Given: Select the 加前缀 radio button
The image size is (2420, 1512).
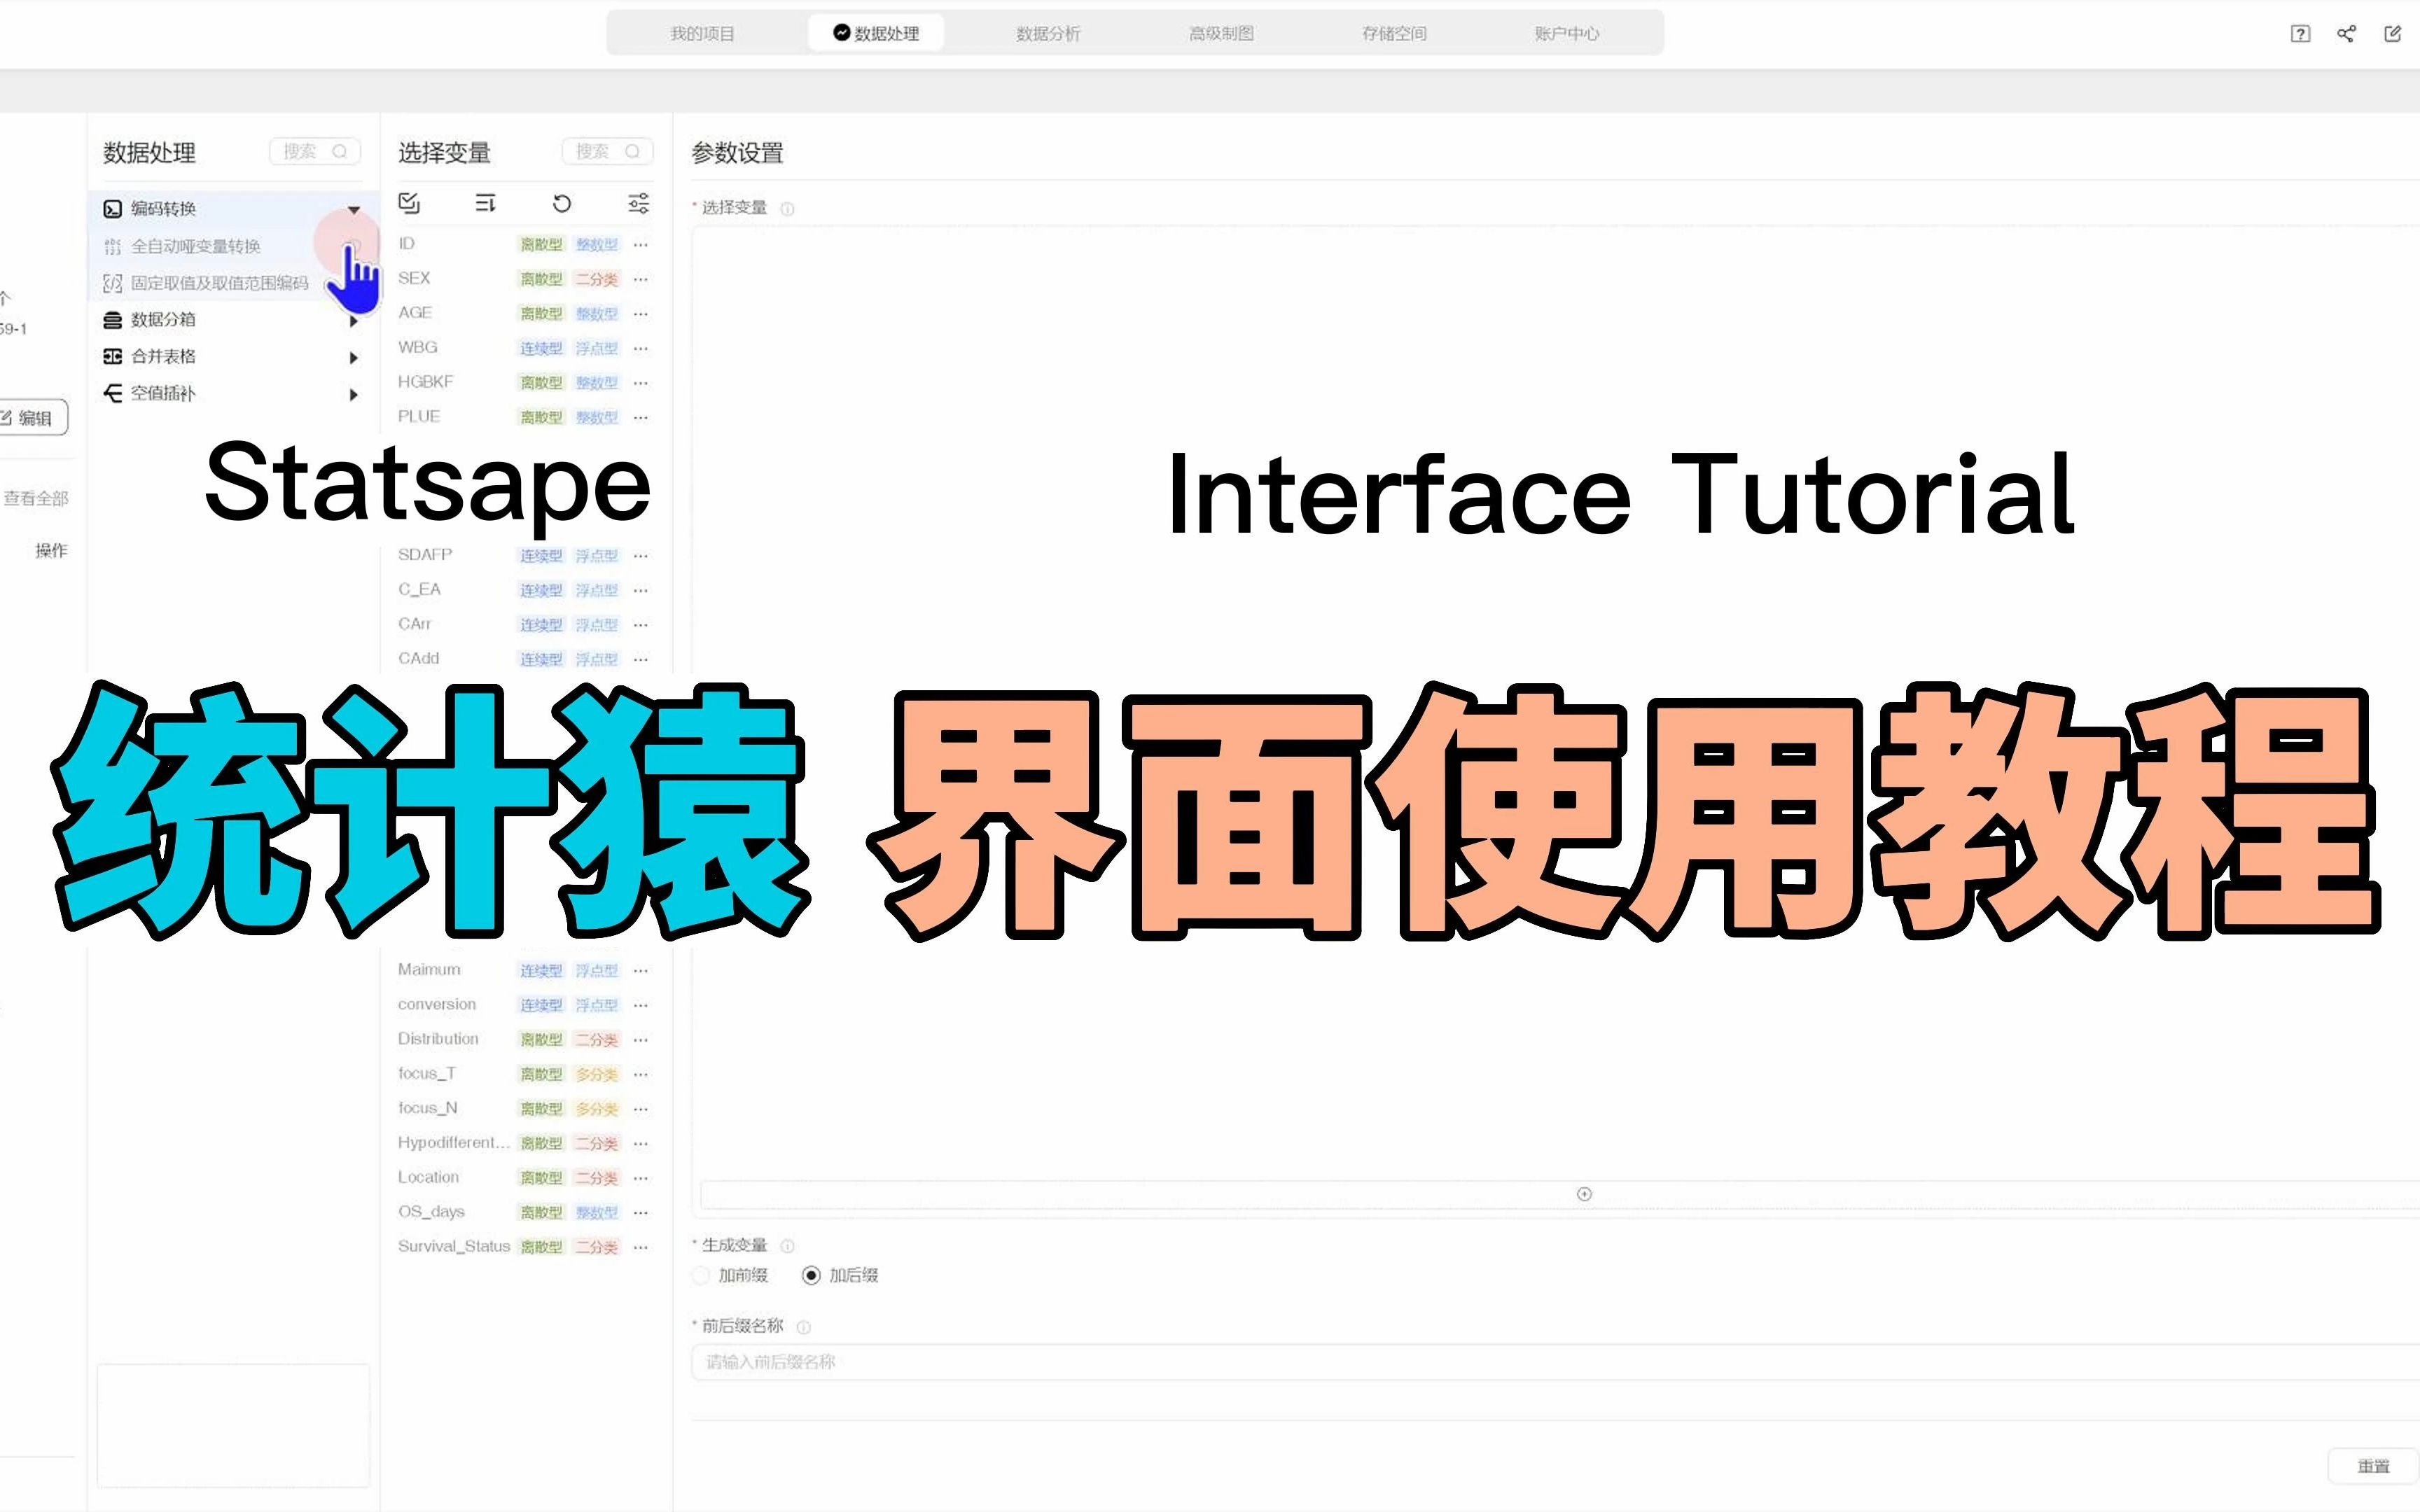Looking at the screenshot, I should pyautogui.click(x=701, y=1275).
